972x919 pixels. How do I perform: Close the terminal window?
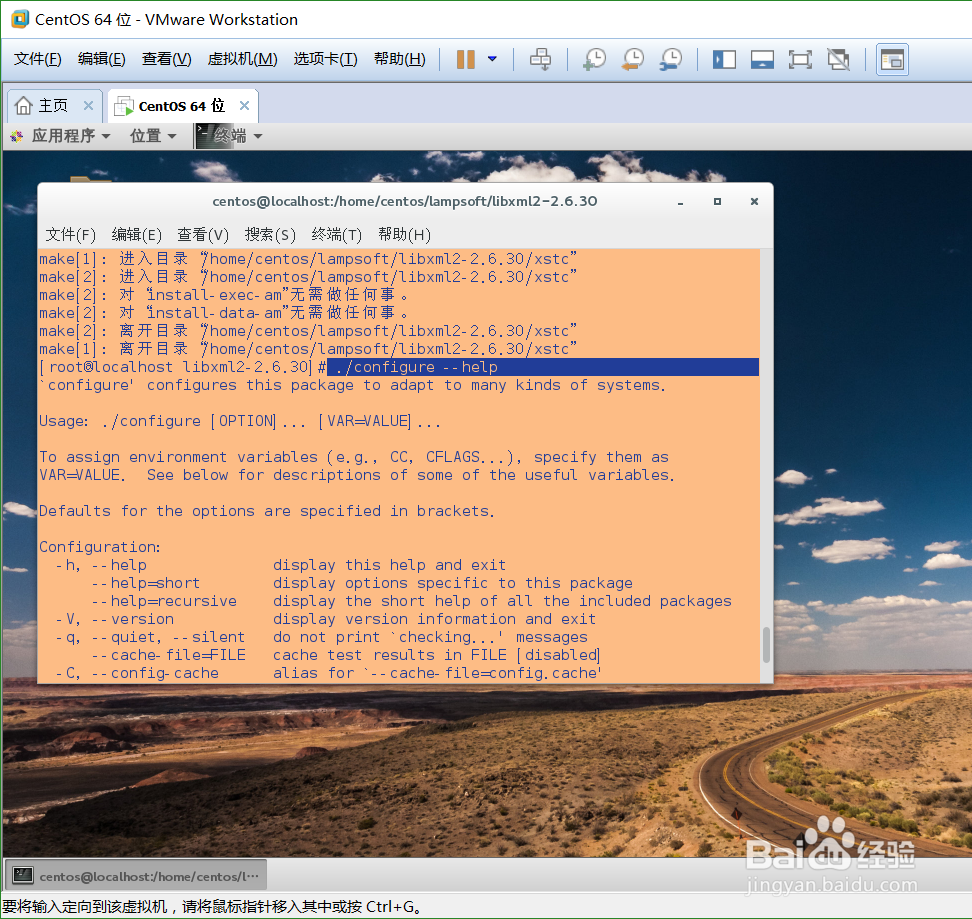754,201
